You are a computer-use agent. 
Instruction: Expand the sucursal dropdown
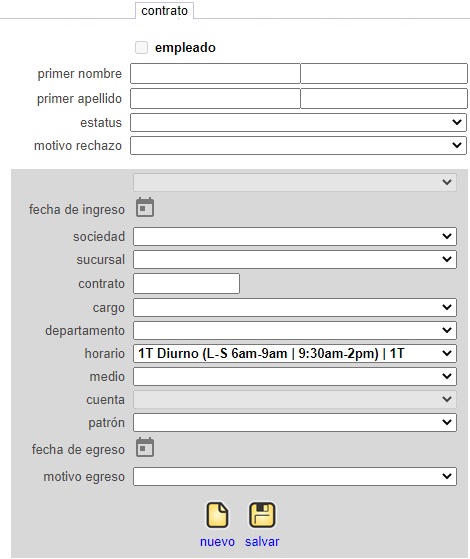point(295,260)
